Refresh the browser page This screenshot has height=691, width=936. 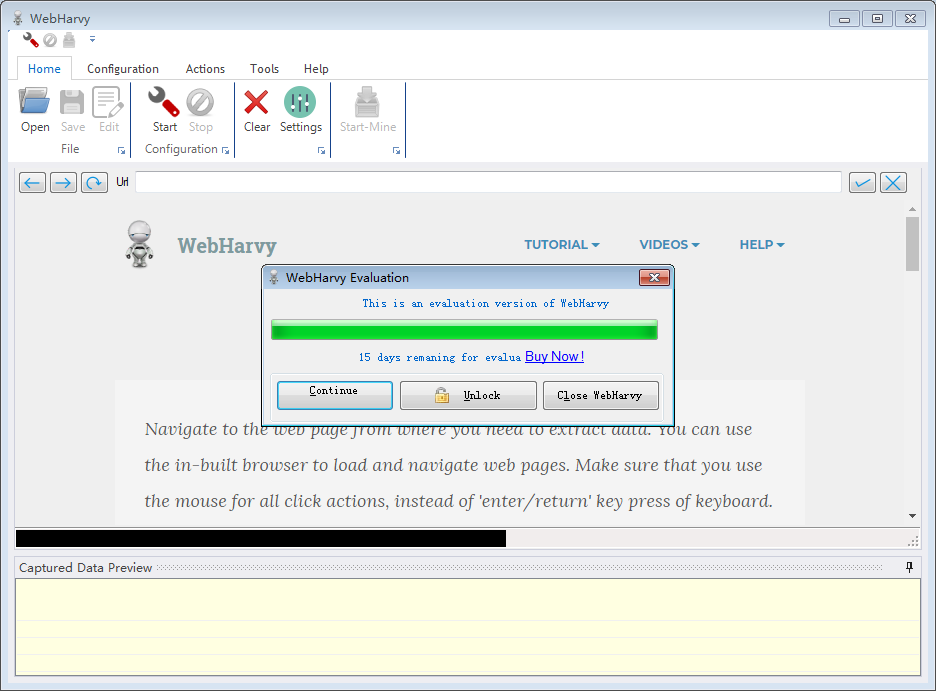[x=94, y=183]
